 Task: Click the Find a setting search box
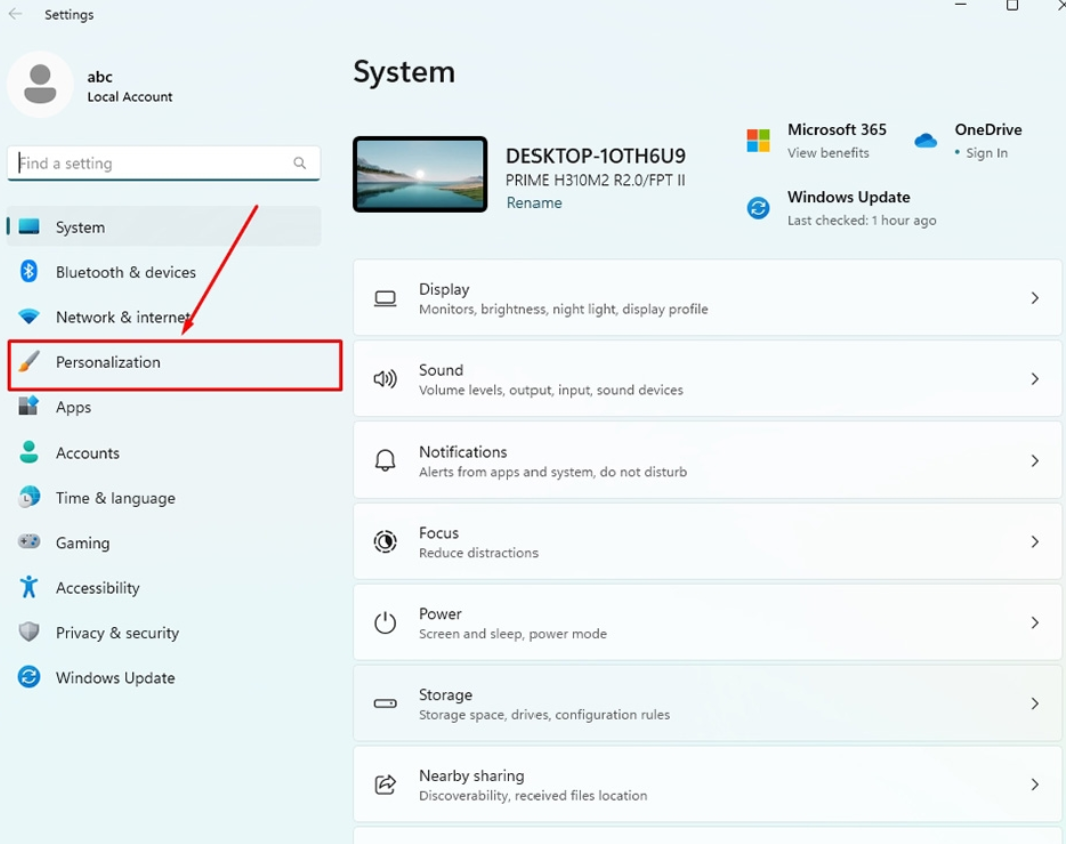point(150,163)
